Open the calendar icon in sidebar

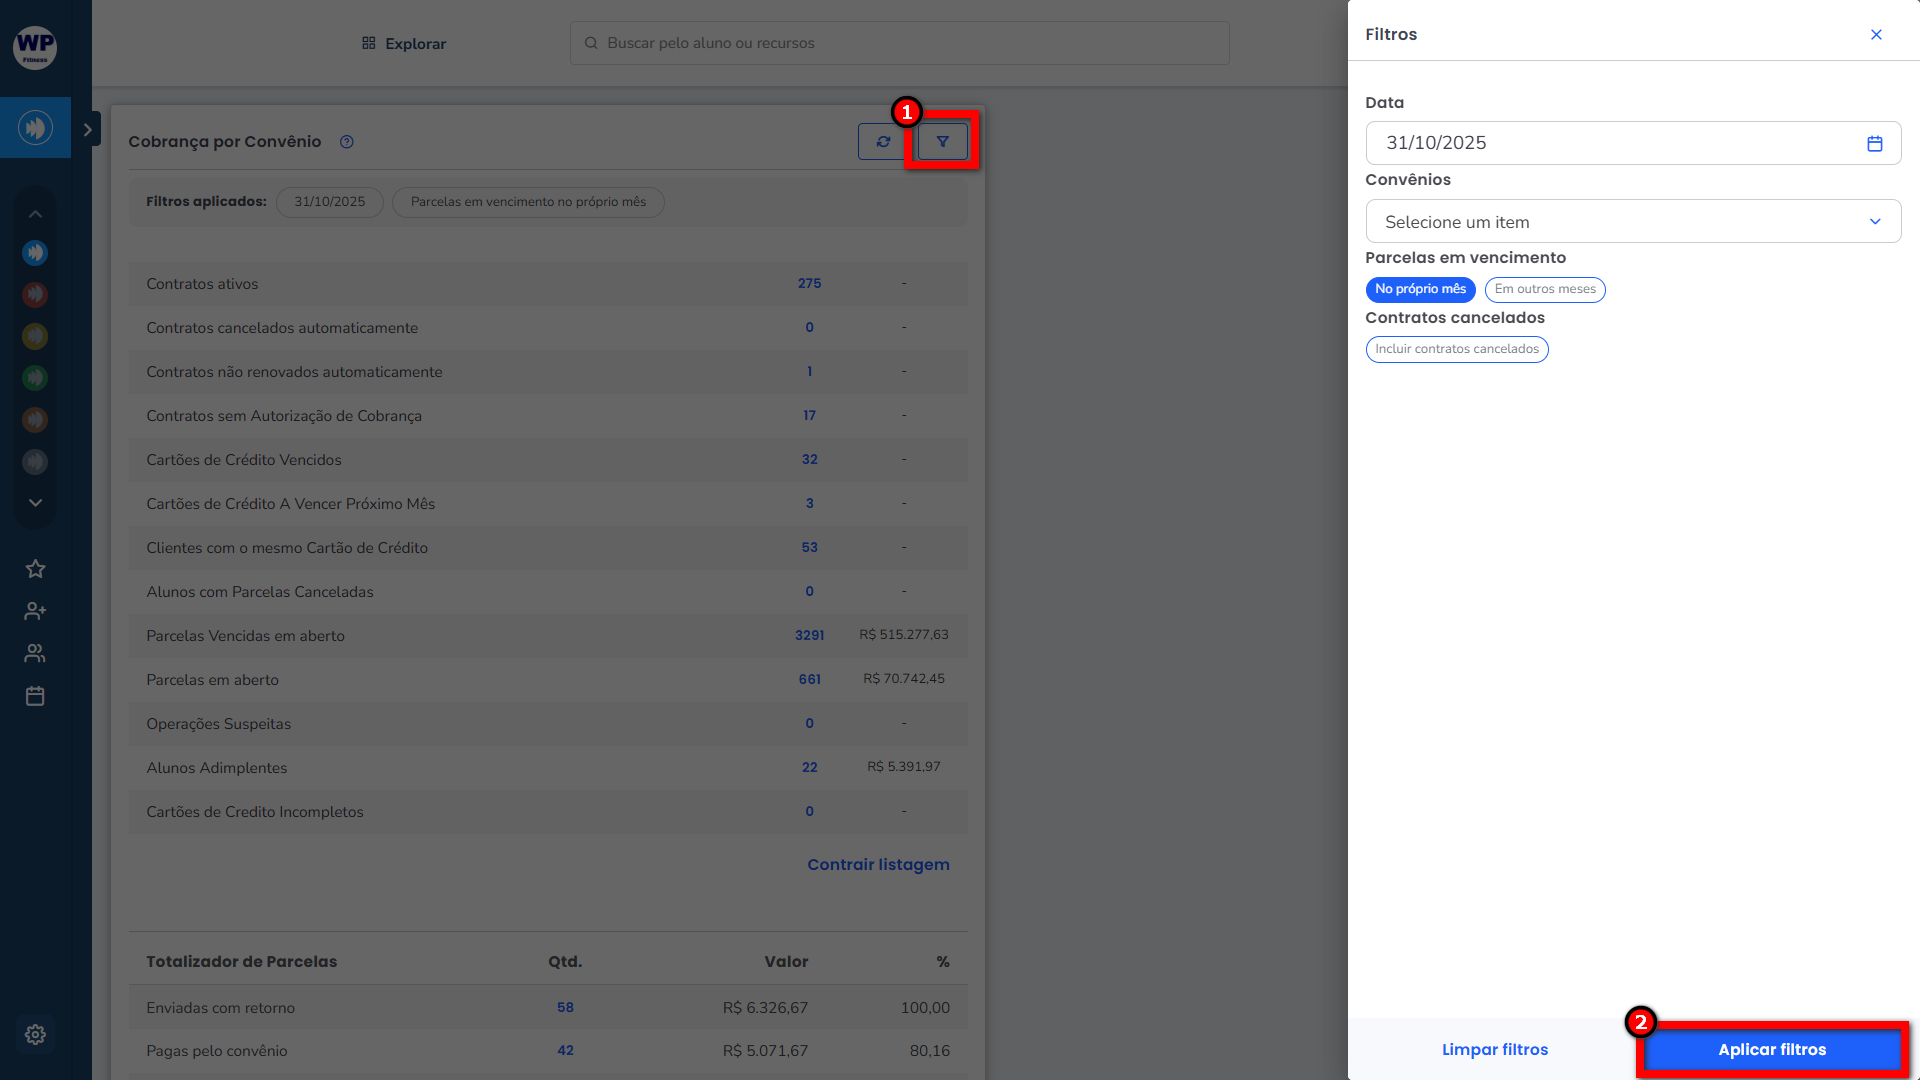click(35, 696)
